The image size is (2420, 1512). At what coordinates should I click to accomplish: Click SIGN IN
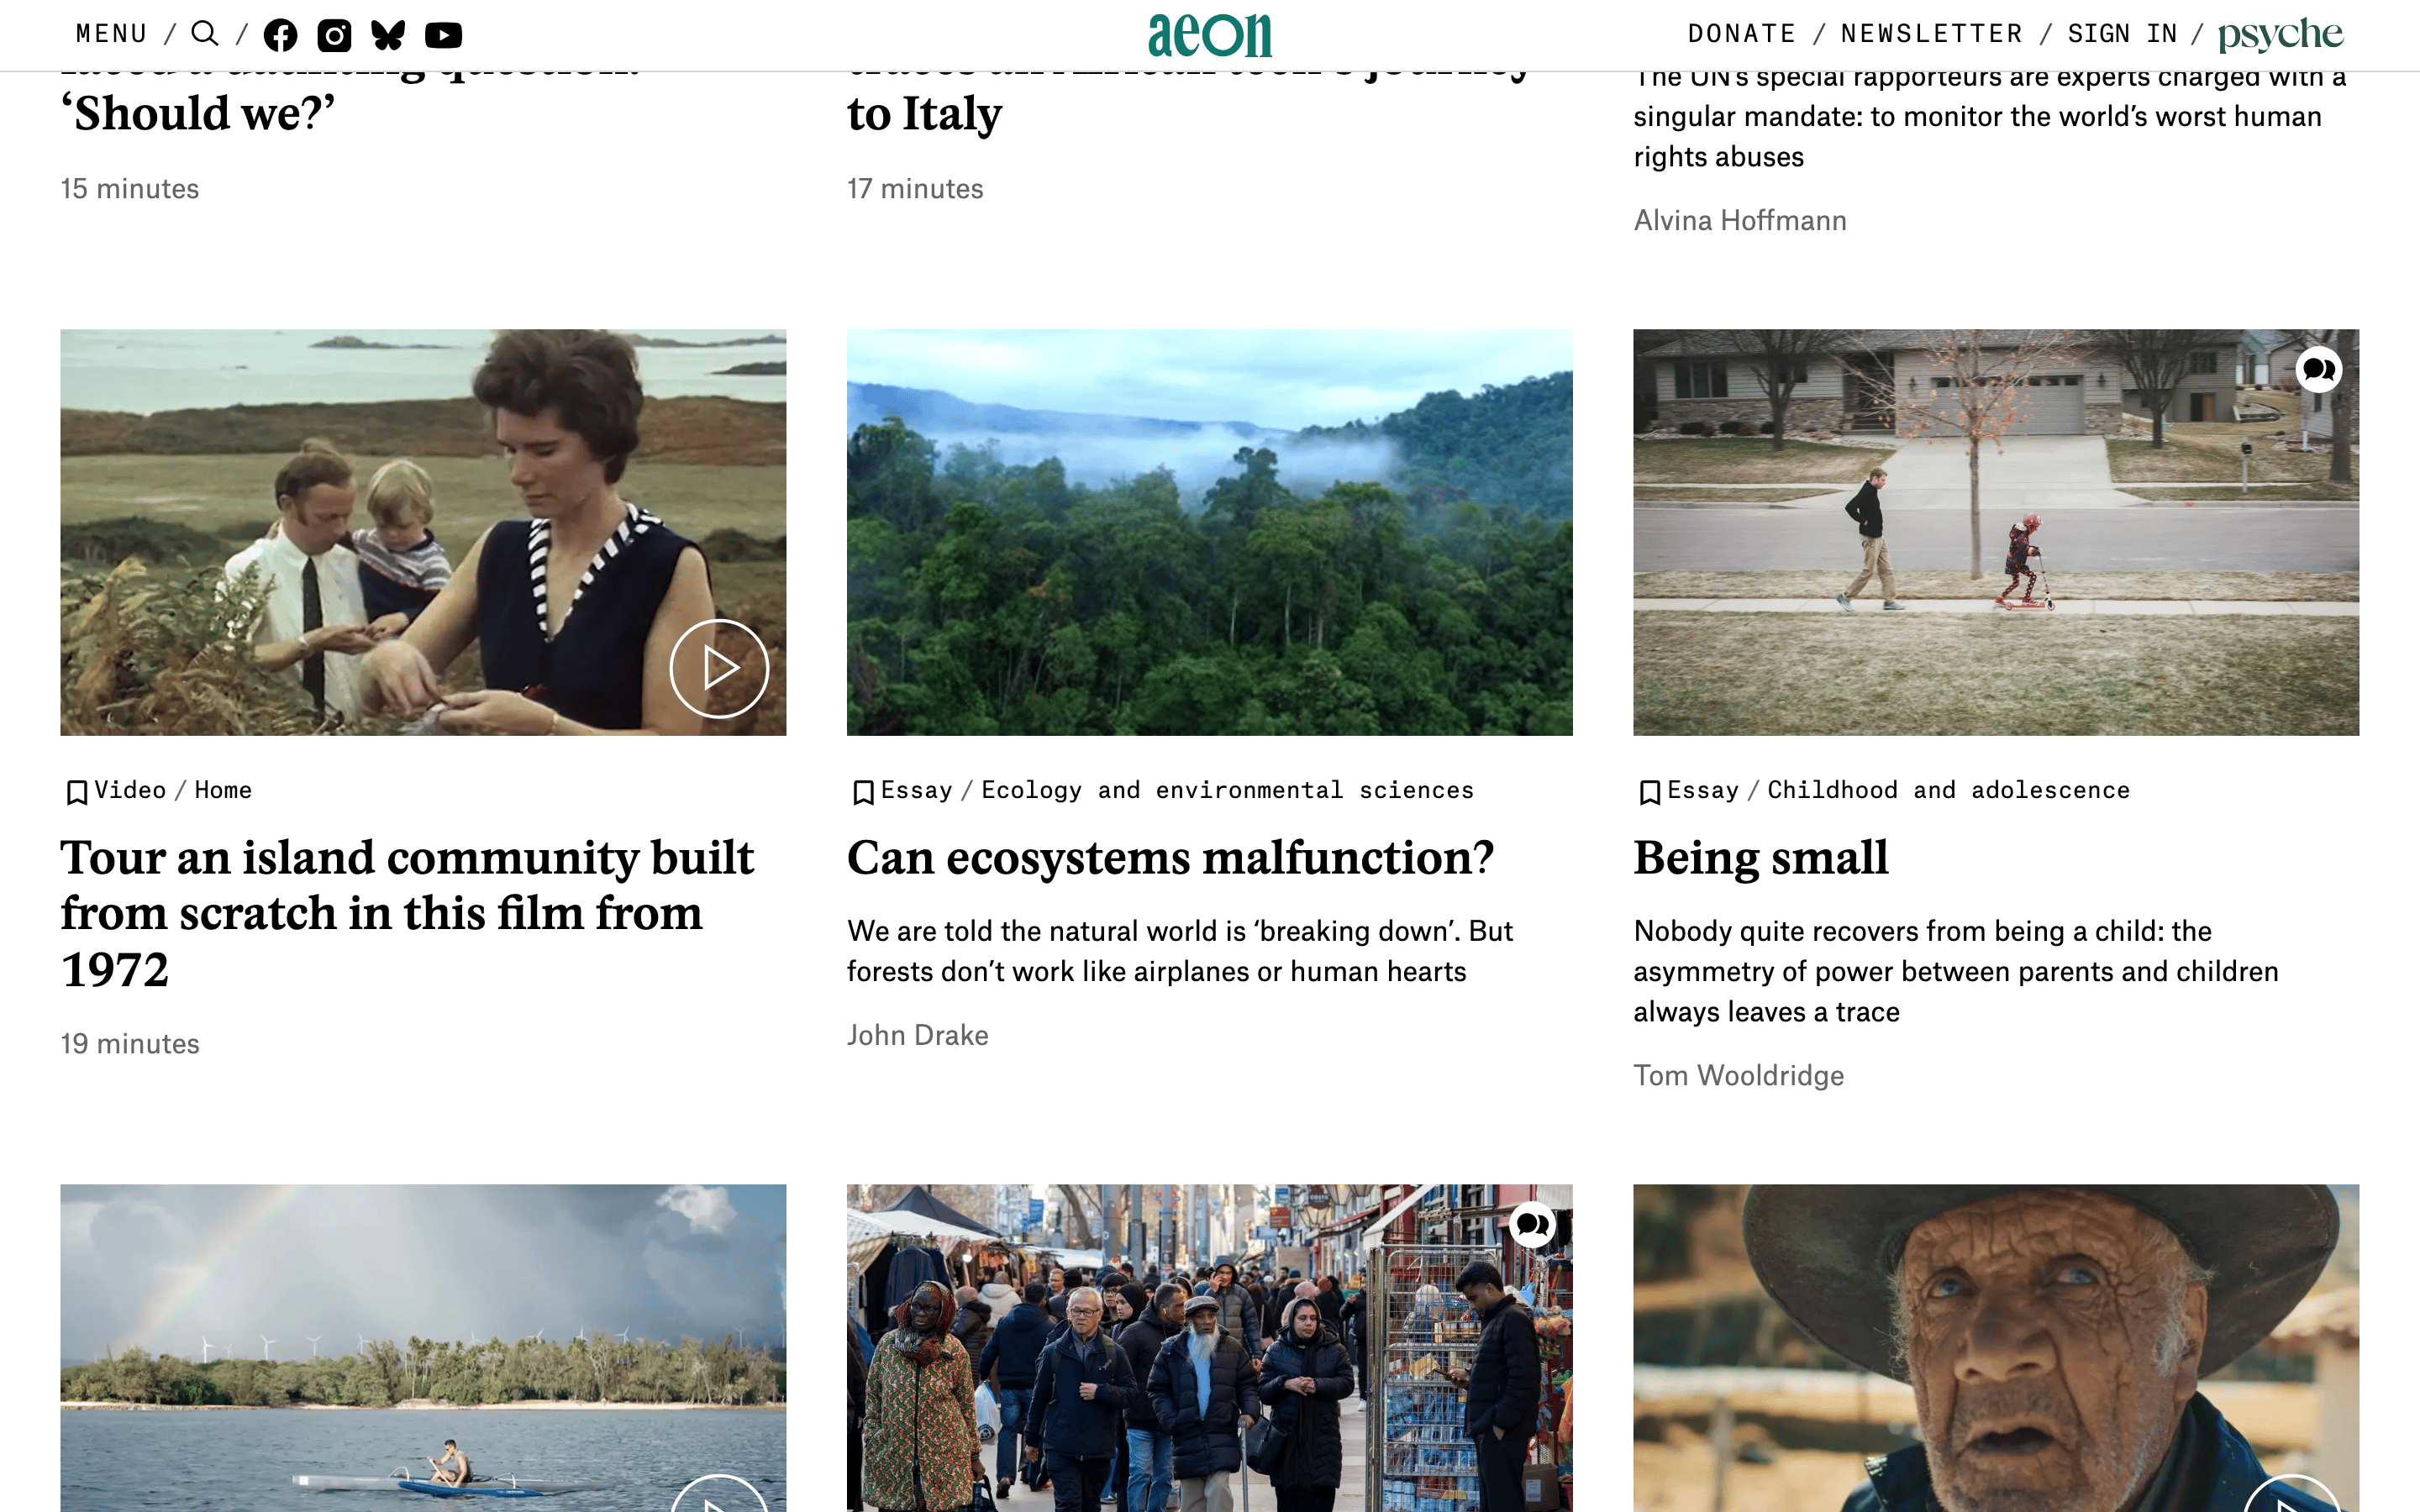pyautogui.click(x=2123, y=34)
